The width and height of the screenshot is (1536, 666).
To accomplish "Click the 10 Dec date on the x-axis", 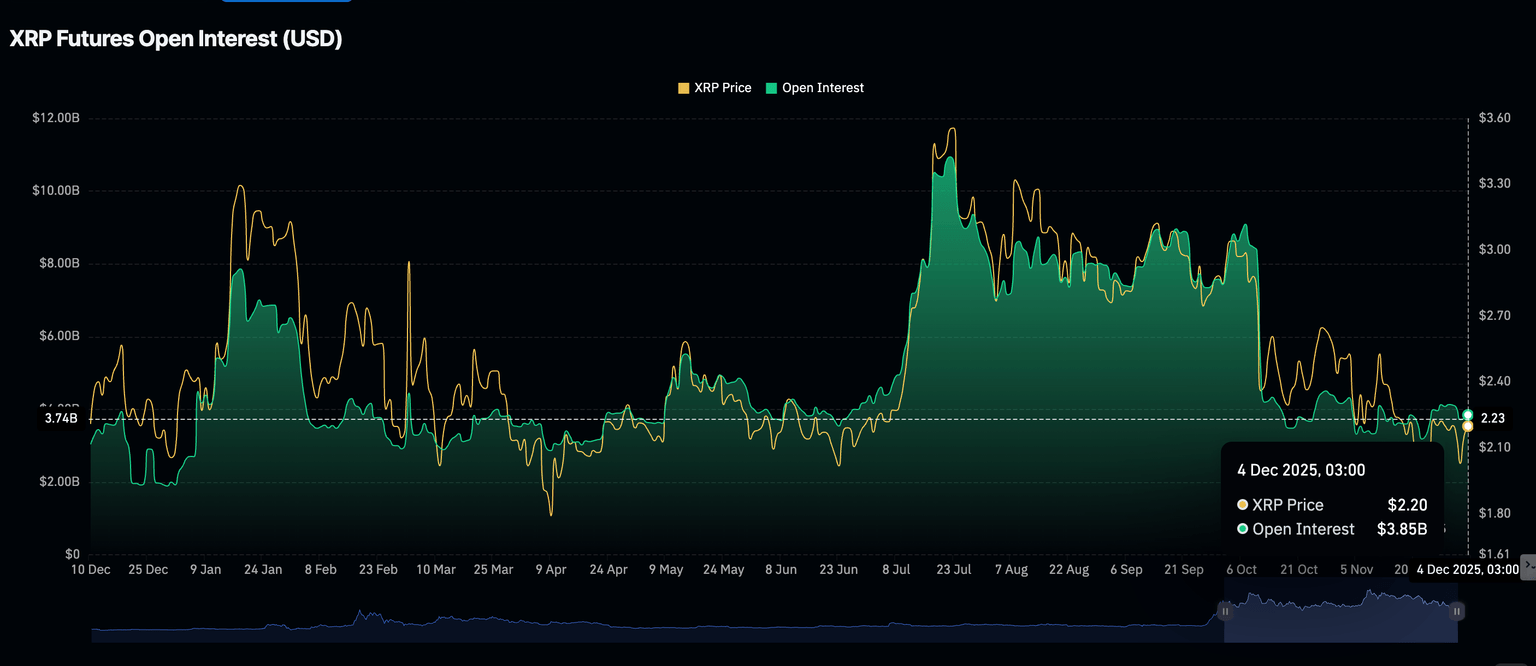I will pyautogui.click(x=91, y=569).
